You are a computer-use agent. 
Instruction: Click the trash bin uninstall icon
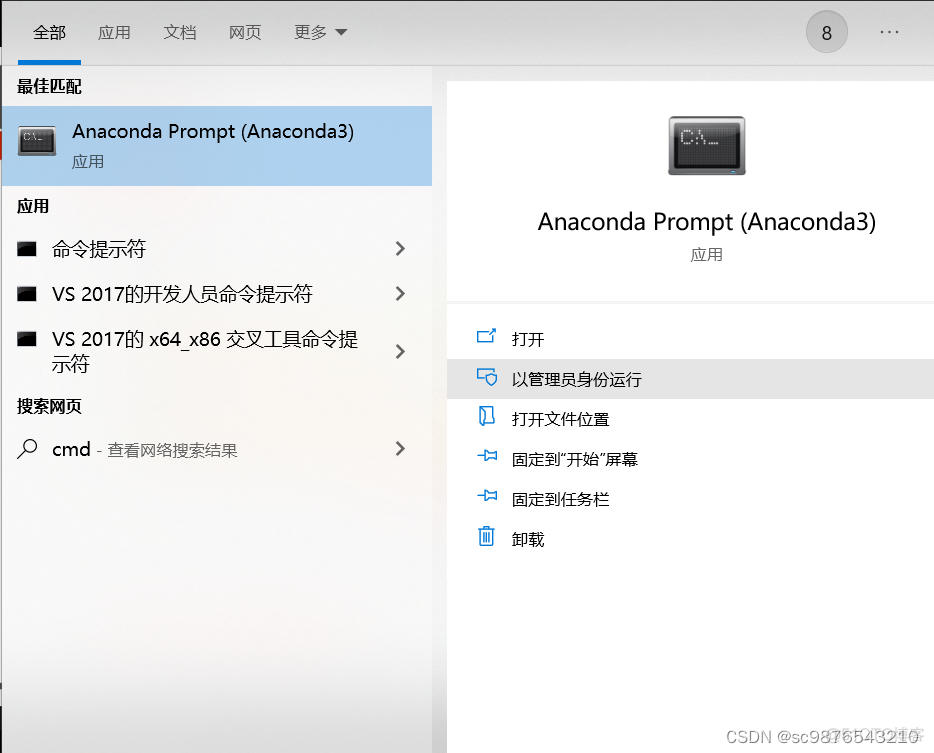486,536
